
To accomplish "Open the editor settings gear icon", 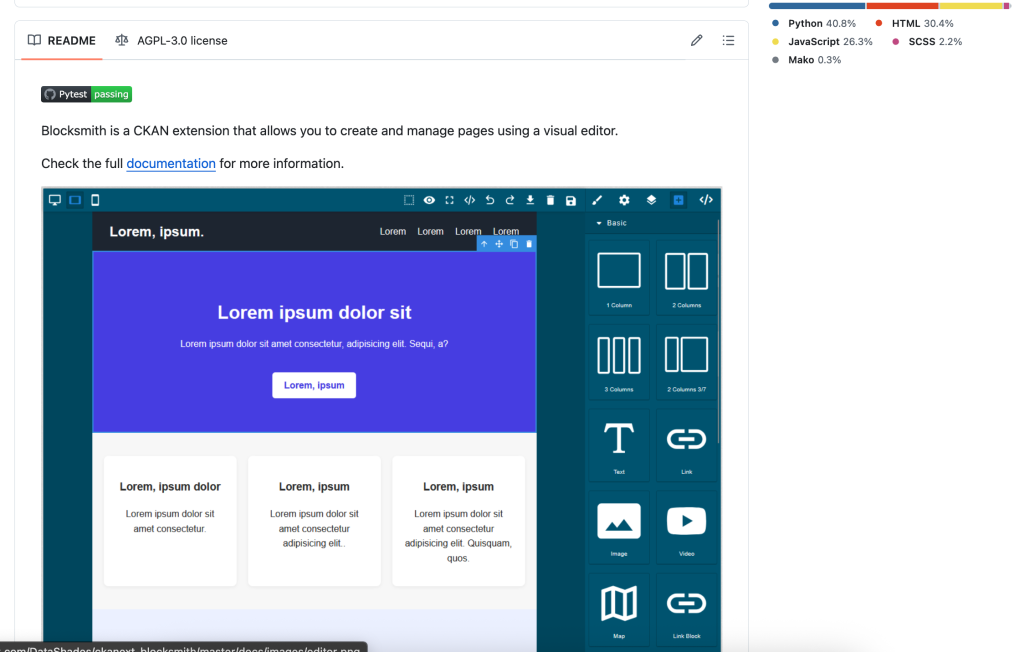I will pyautogui.click(x=623, y=200).
